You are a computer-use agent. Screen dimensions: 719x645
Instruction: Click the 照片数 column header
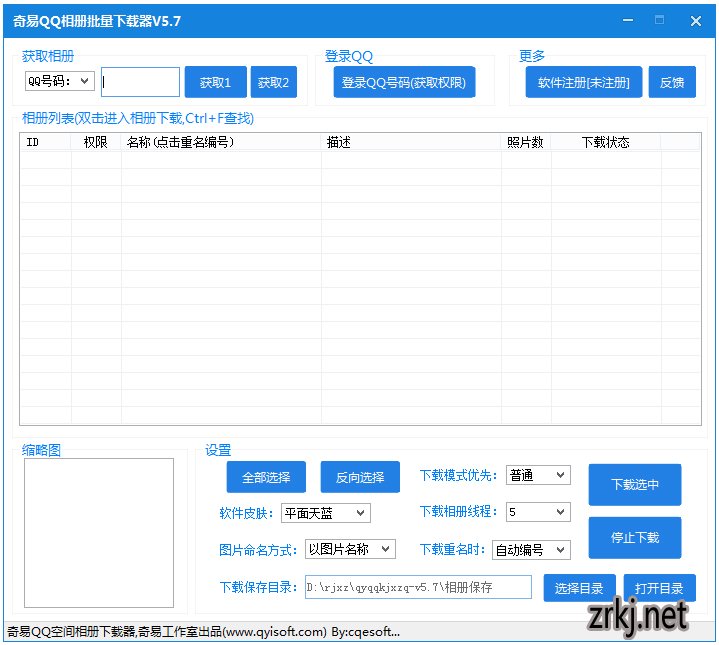[526, 142]
